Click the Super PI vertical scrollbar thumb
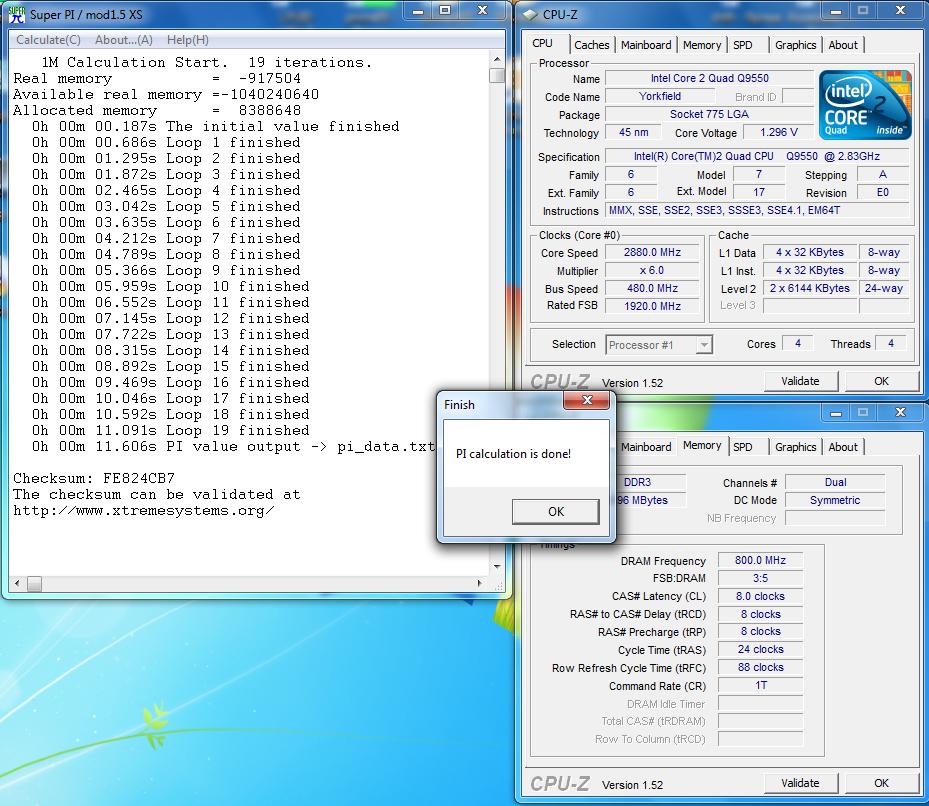The width and height of the screenshot is (929, 806). (x=496, y=75)
